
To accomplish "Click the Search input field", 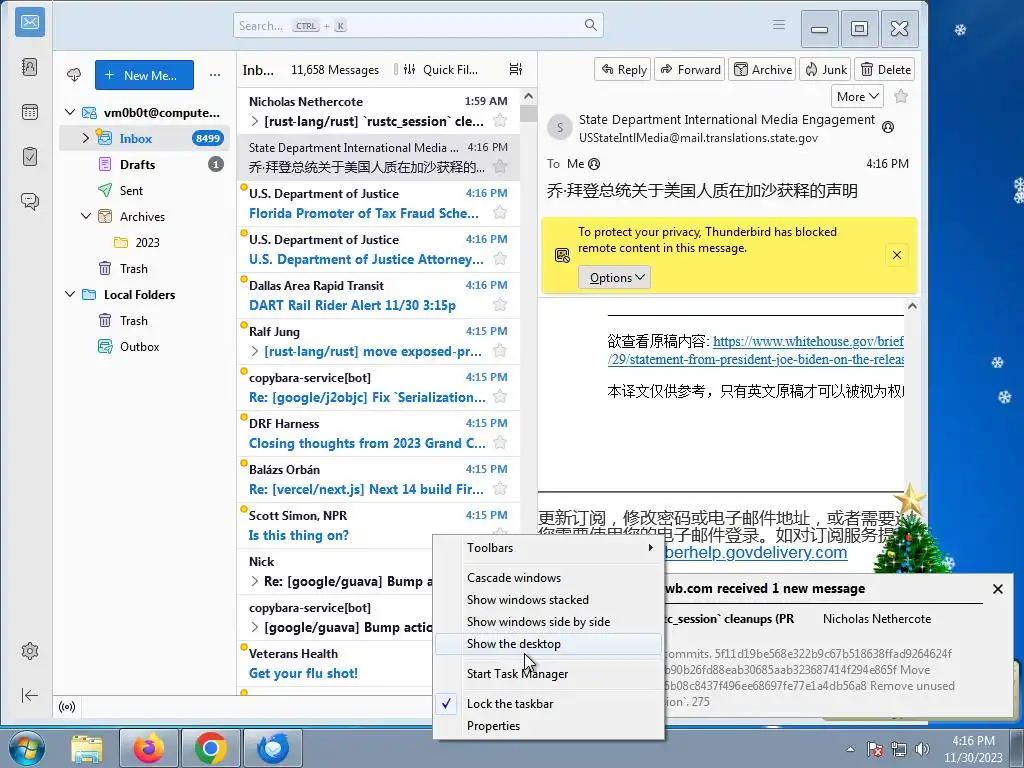I will [418, 25].
